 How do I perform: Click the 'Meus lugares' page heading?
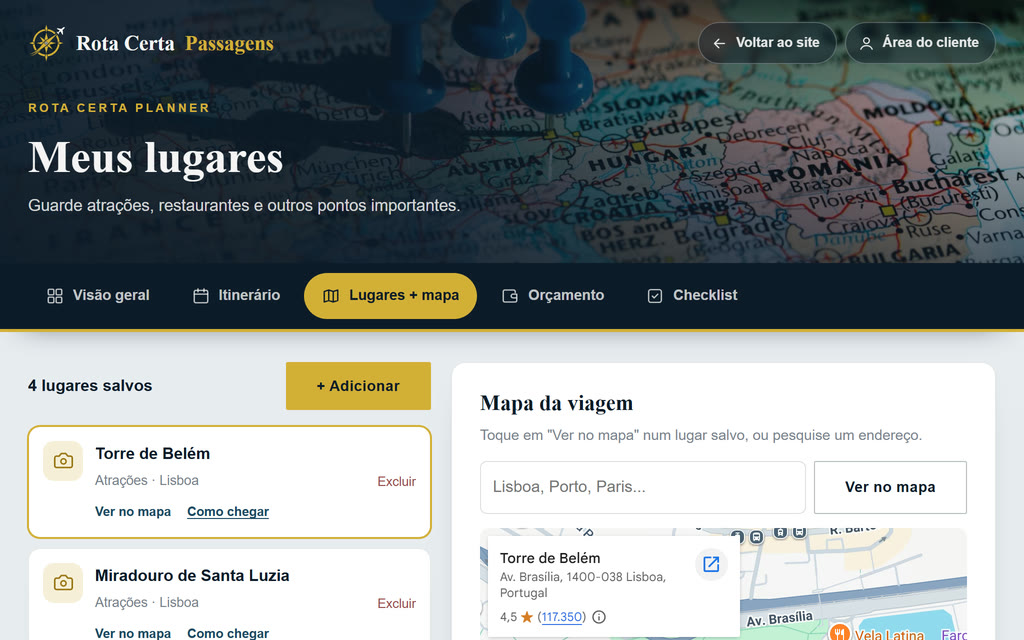(155, 158)
